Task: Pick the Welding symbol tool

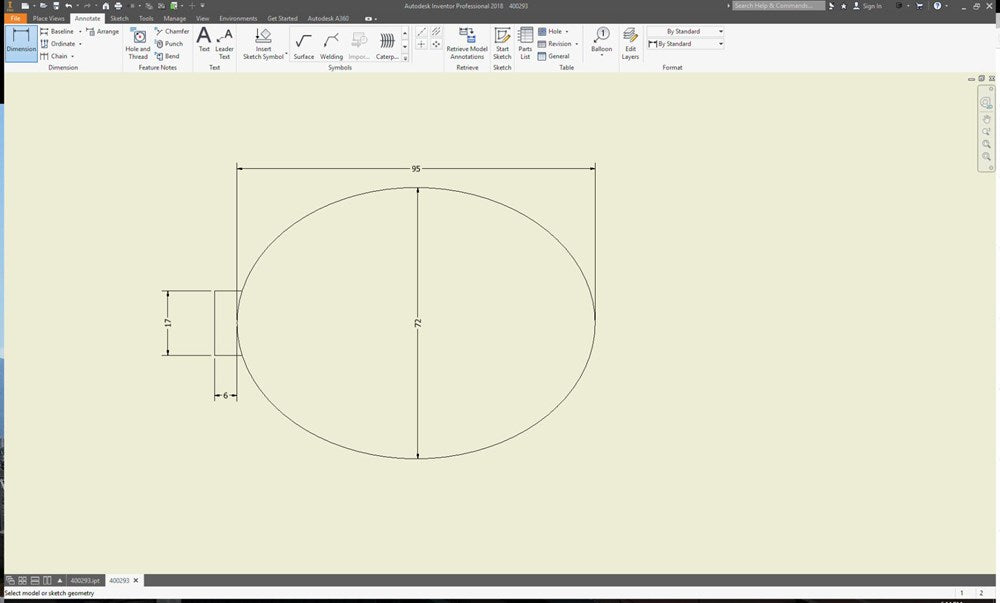Action: 331,43
